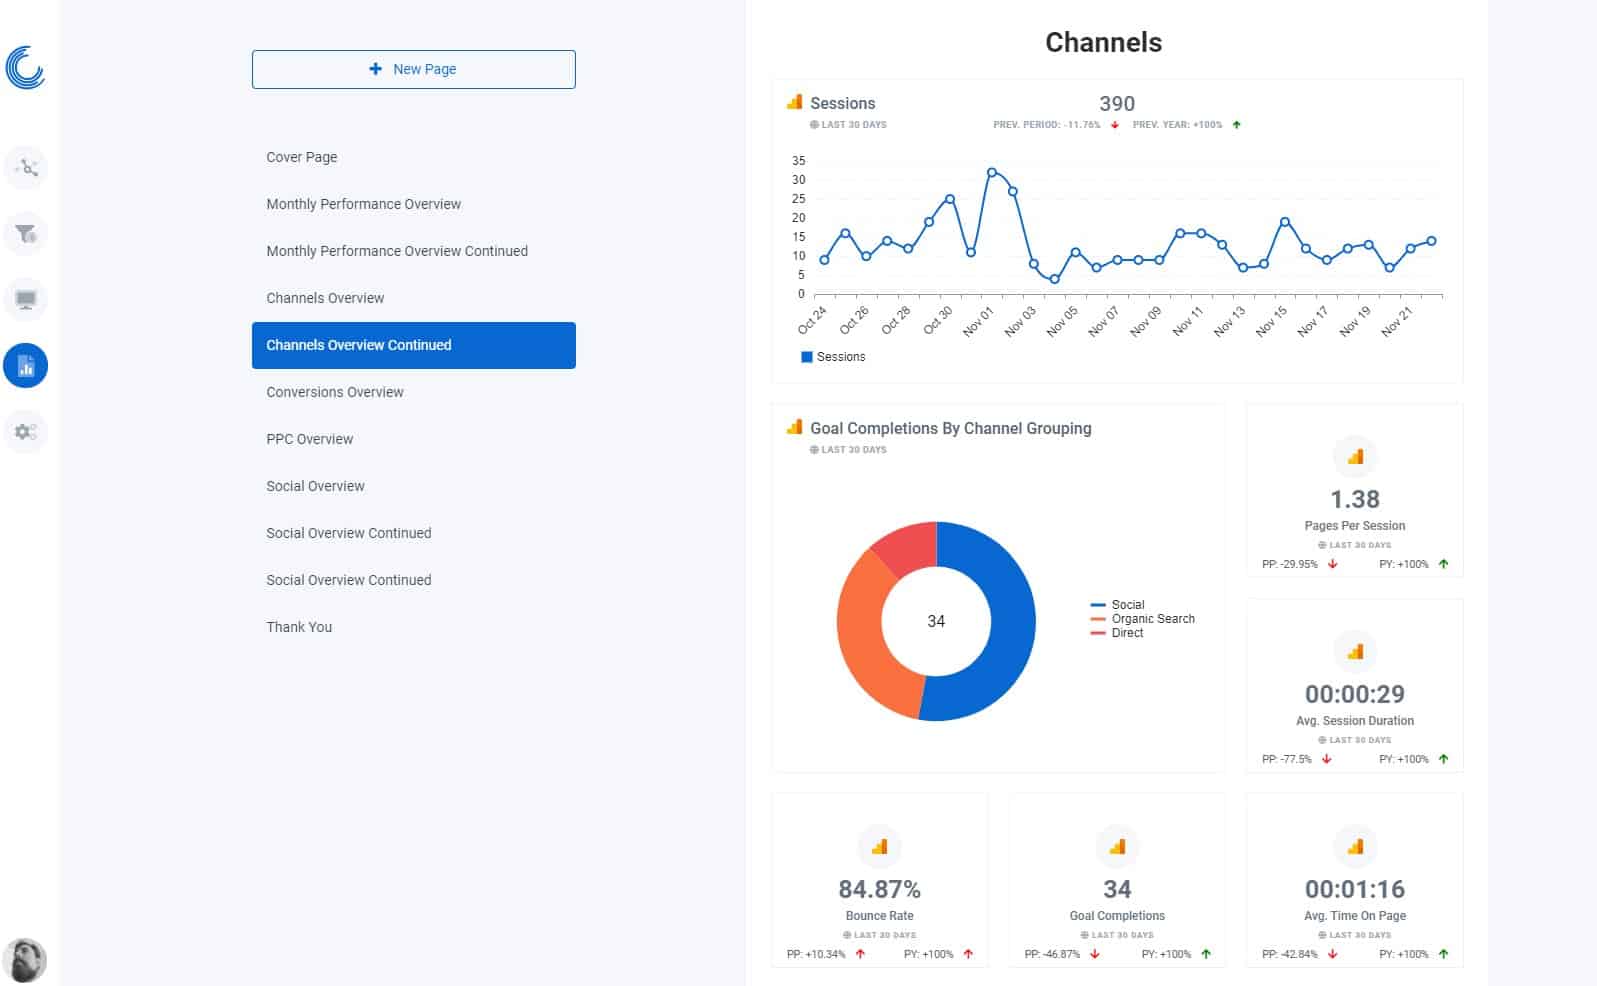This screenshot has width=1597, height=986.
Task: Open the settings gears sidebar icon
Action: (26, 432)
